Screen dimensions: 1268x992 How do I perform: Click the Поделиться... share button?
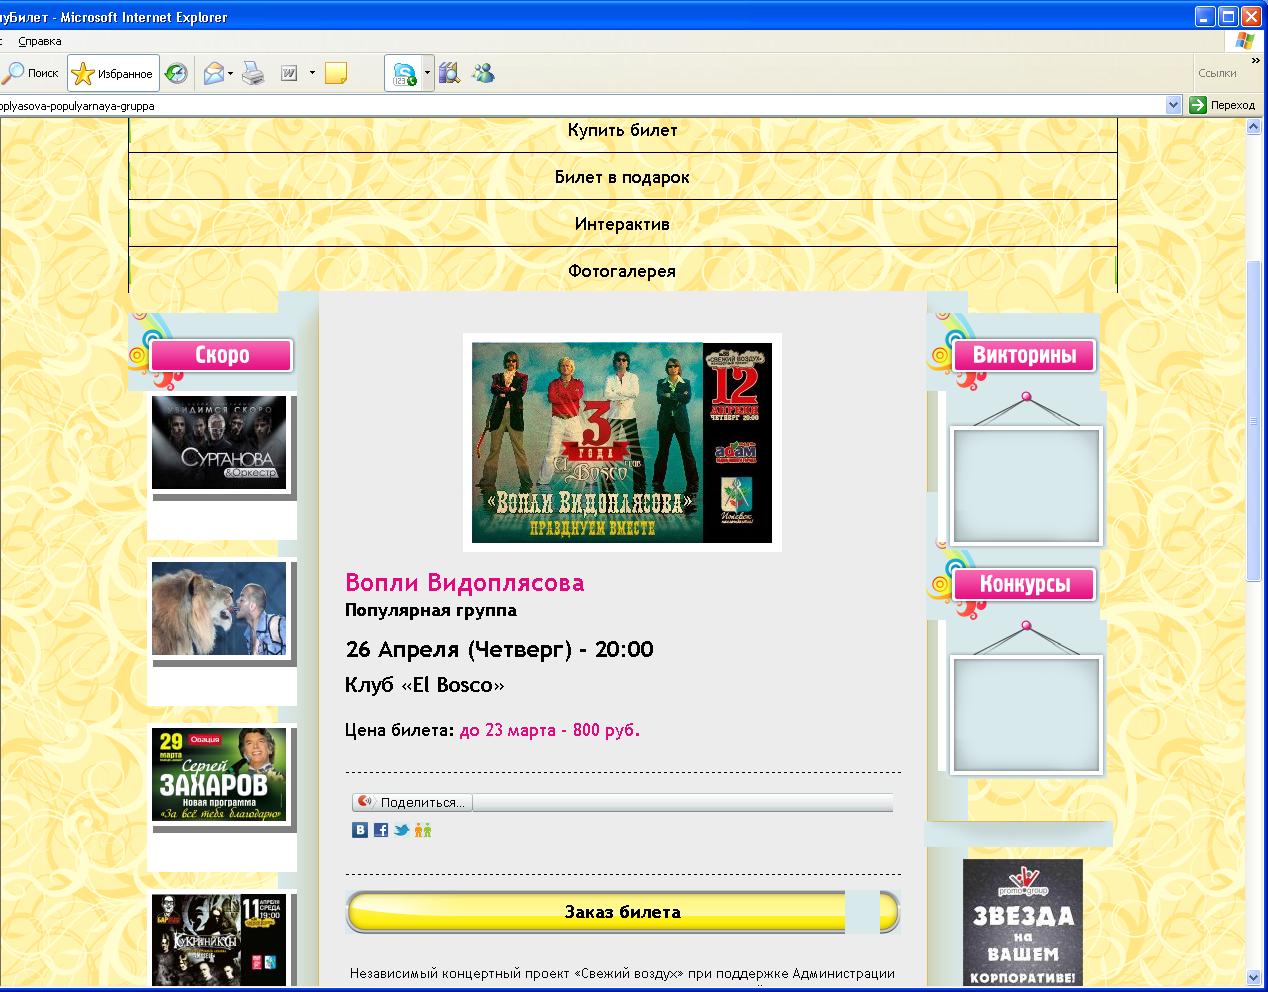point(412,802)
